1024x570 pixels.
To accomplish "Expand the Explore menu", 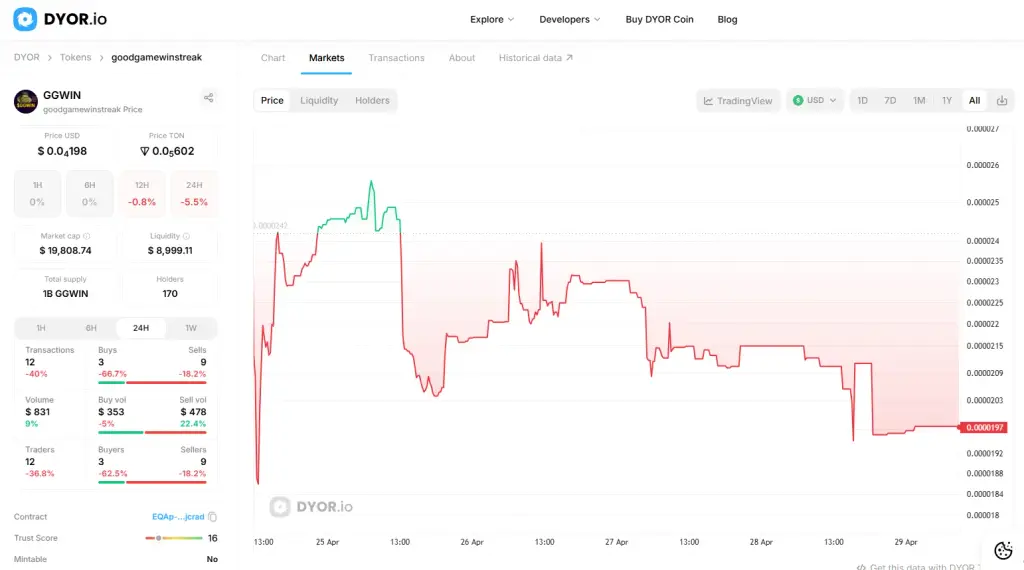I will coord(492,20).
